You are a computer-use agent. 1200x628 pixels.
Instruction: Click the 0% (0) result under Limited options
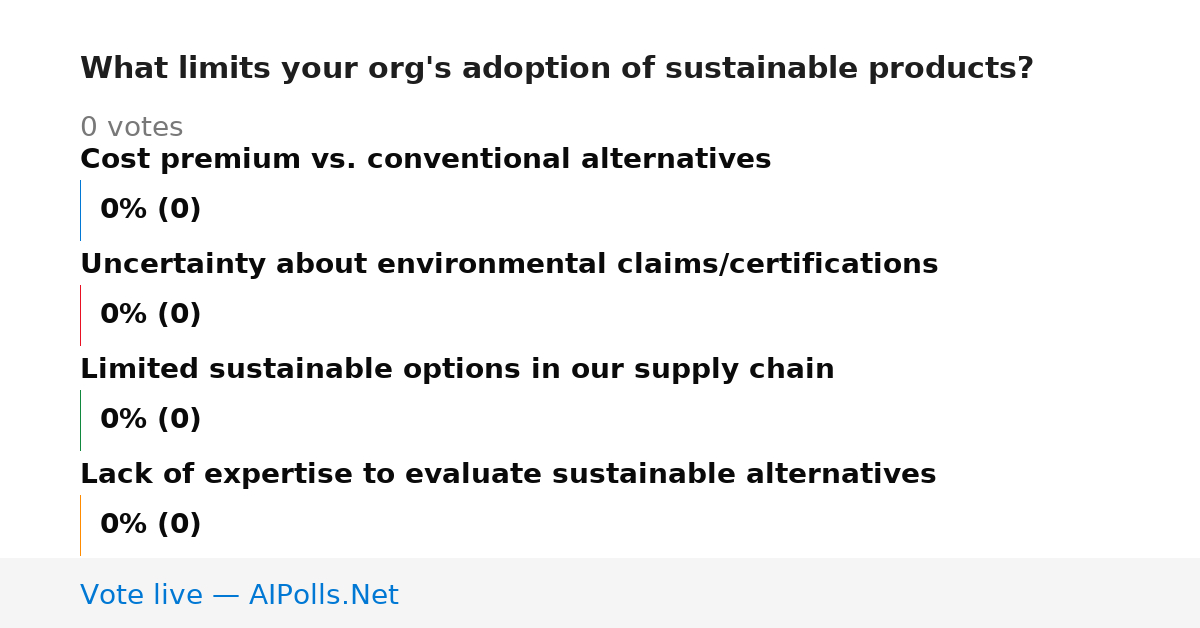point(150,420)
